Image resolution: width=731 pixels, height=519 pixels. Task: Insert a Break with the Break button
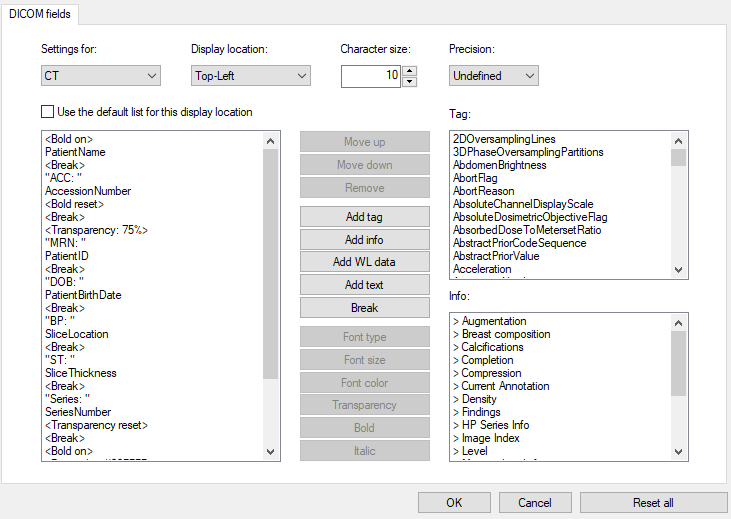(364, 308)
